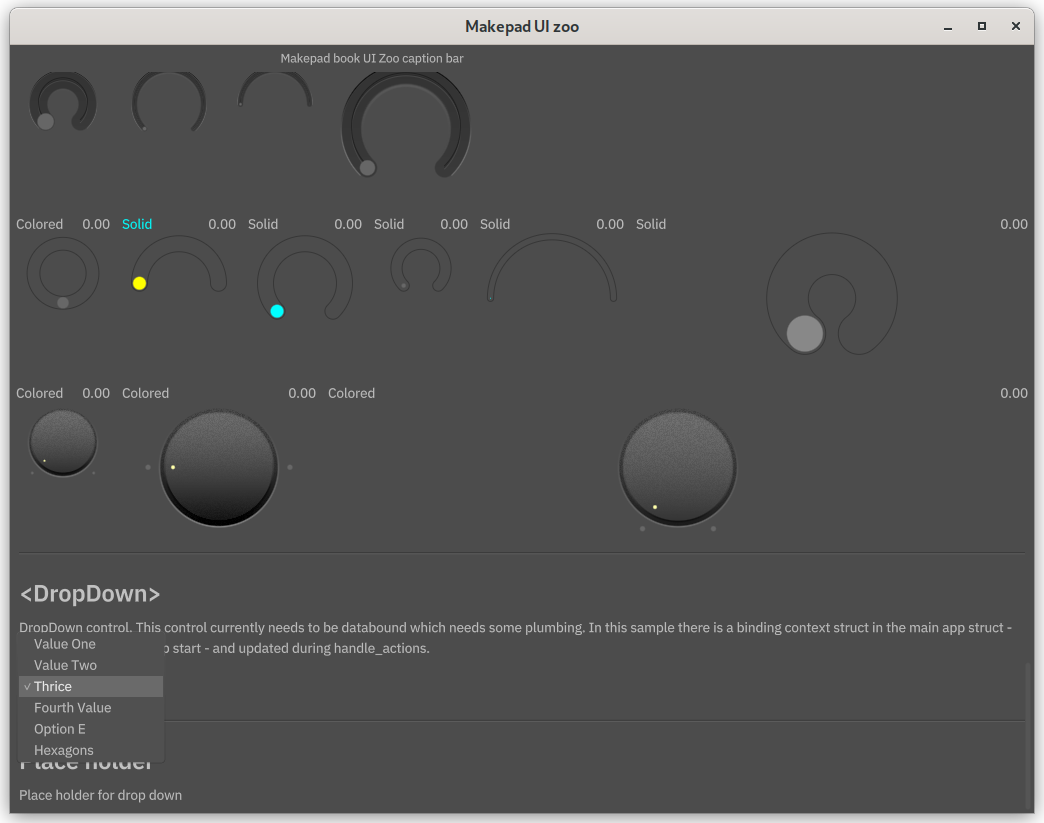
Task: Click the medium Colored knob with two side dots
Action: click(218, 468)
